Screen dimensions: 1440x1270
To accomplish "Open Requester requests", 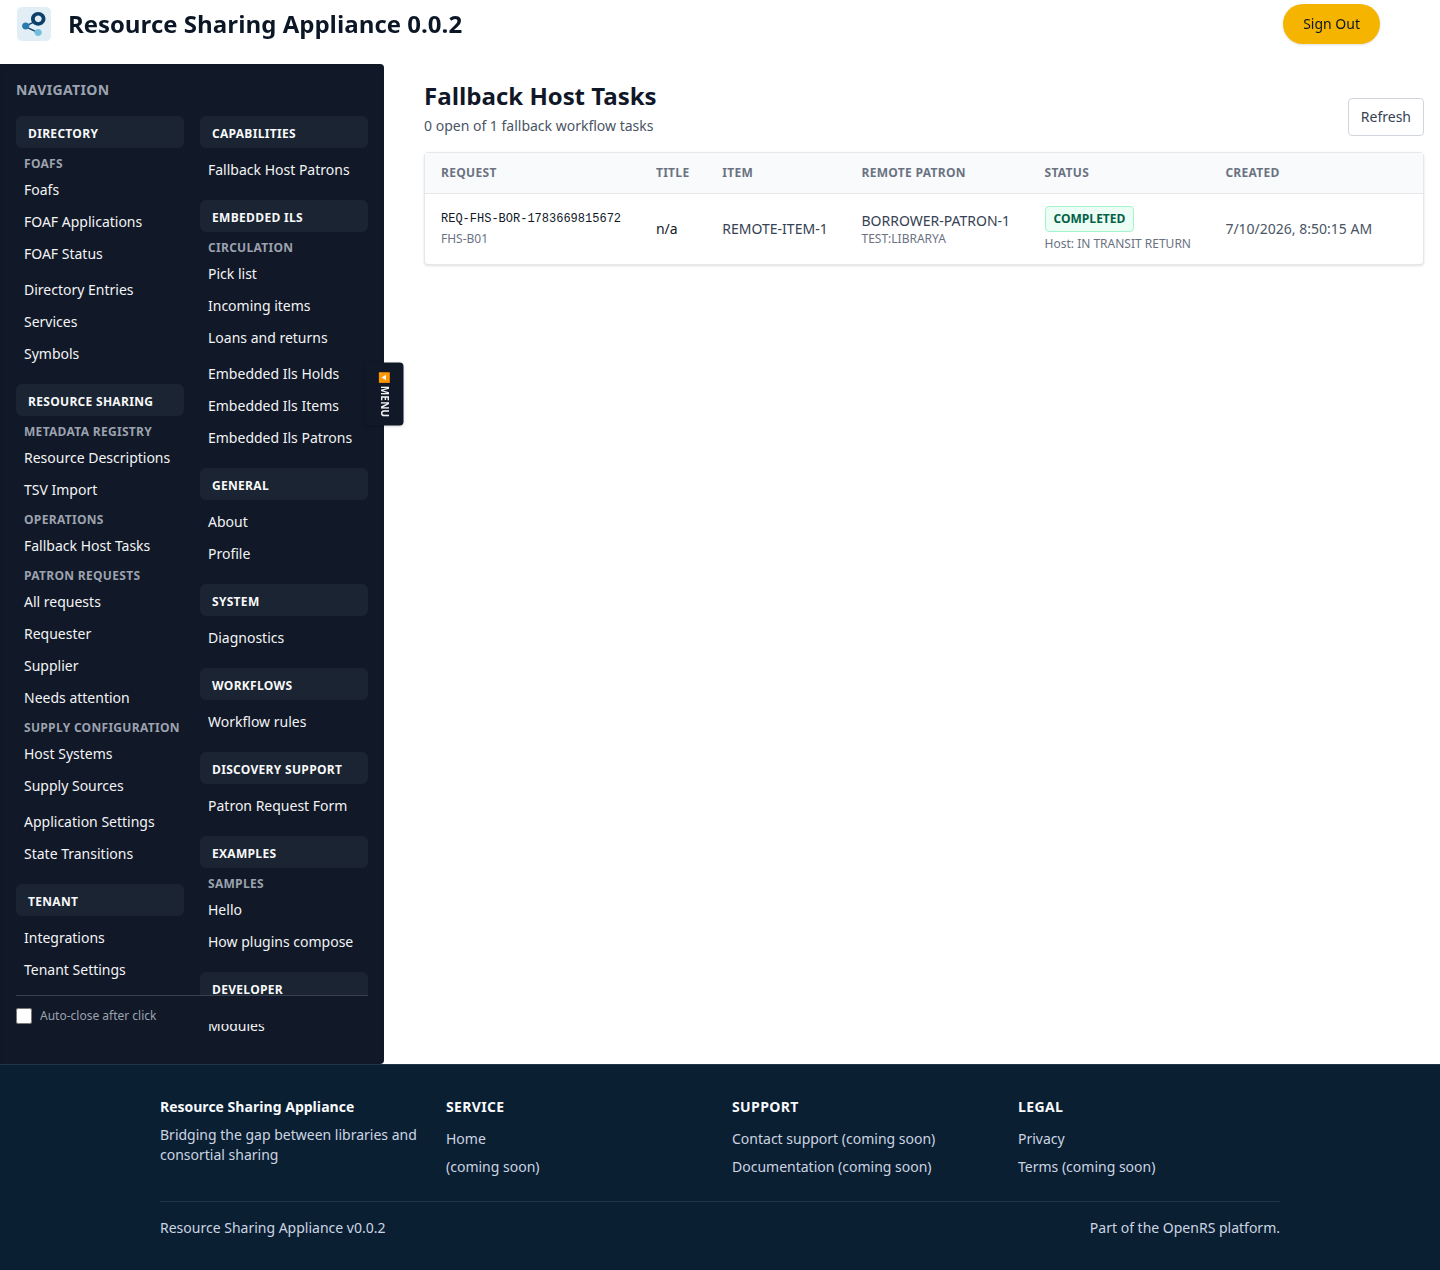I will coord(58,634).
